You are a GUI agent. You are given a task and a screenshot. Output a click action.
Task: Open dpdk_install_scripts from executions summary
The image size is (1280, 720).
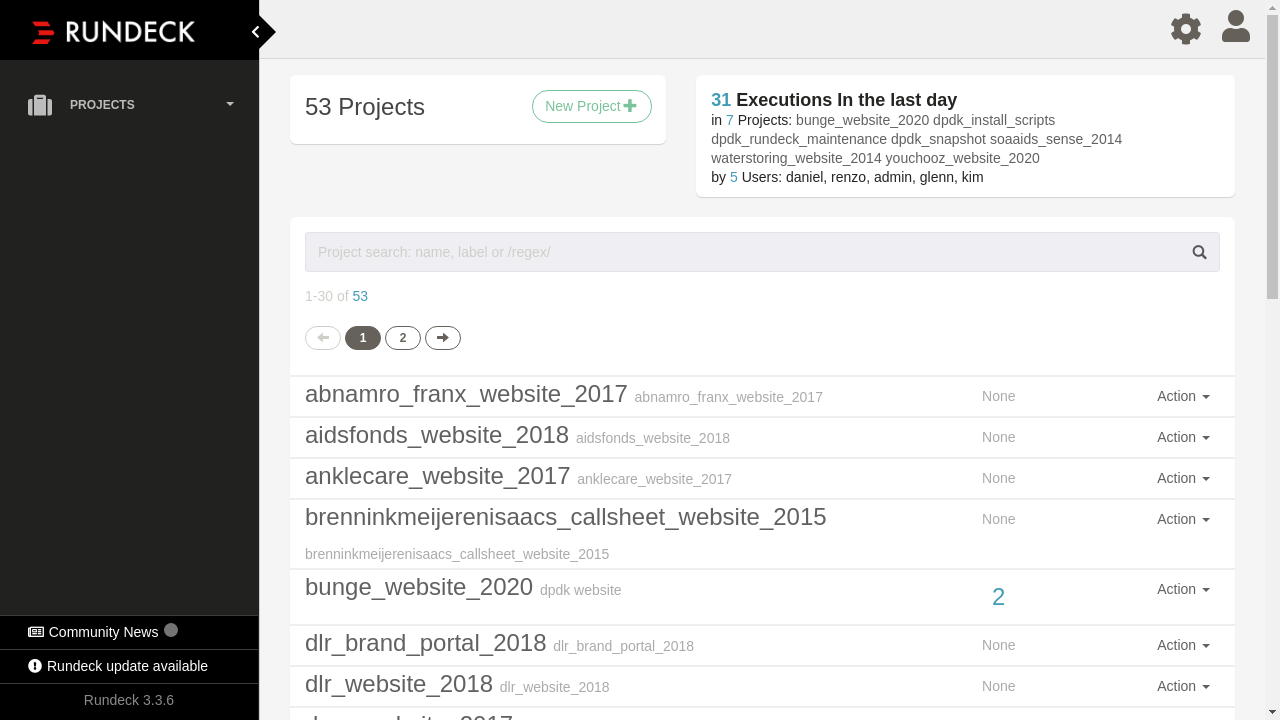coord(994,120)
